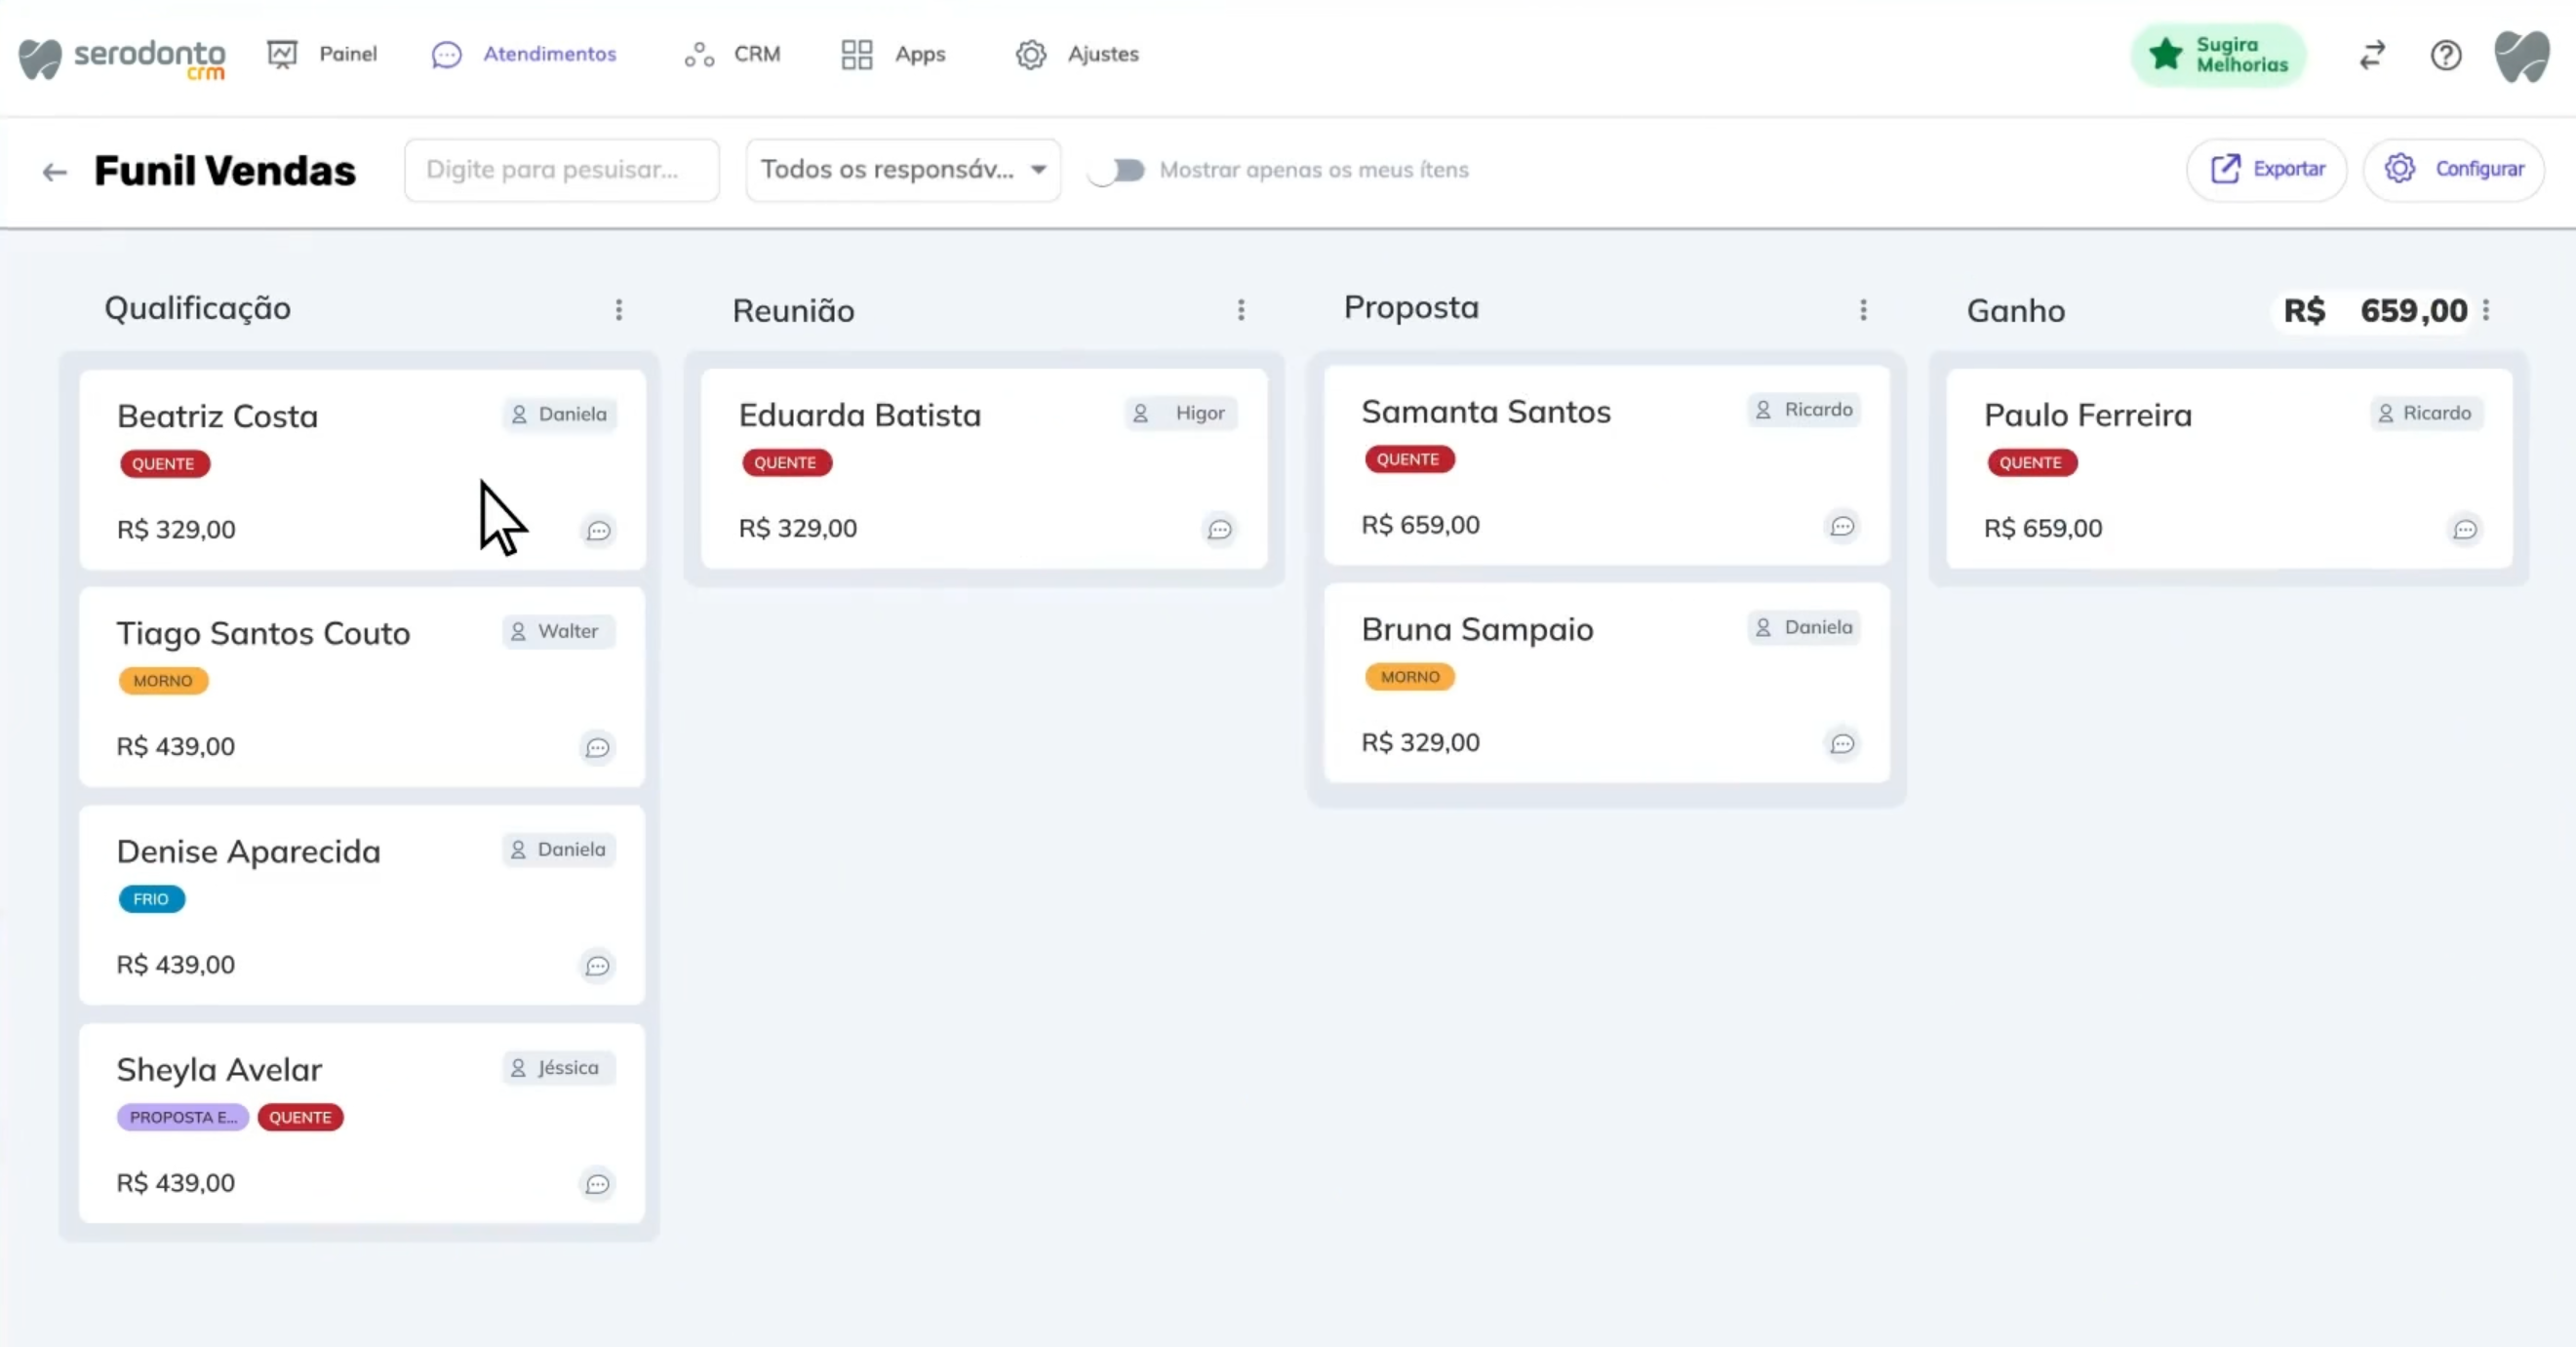
Task: Open the Painel menu
Action: click(322, 54)
